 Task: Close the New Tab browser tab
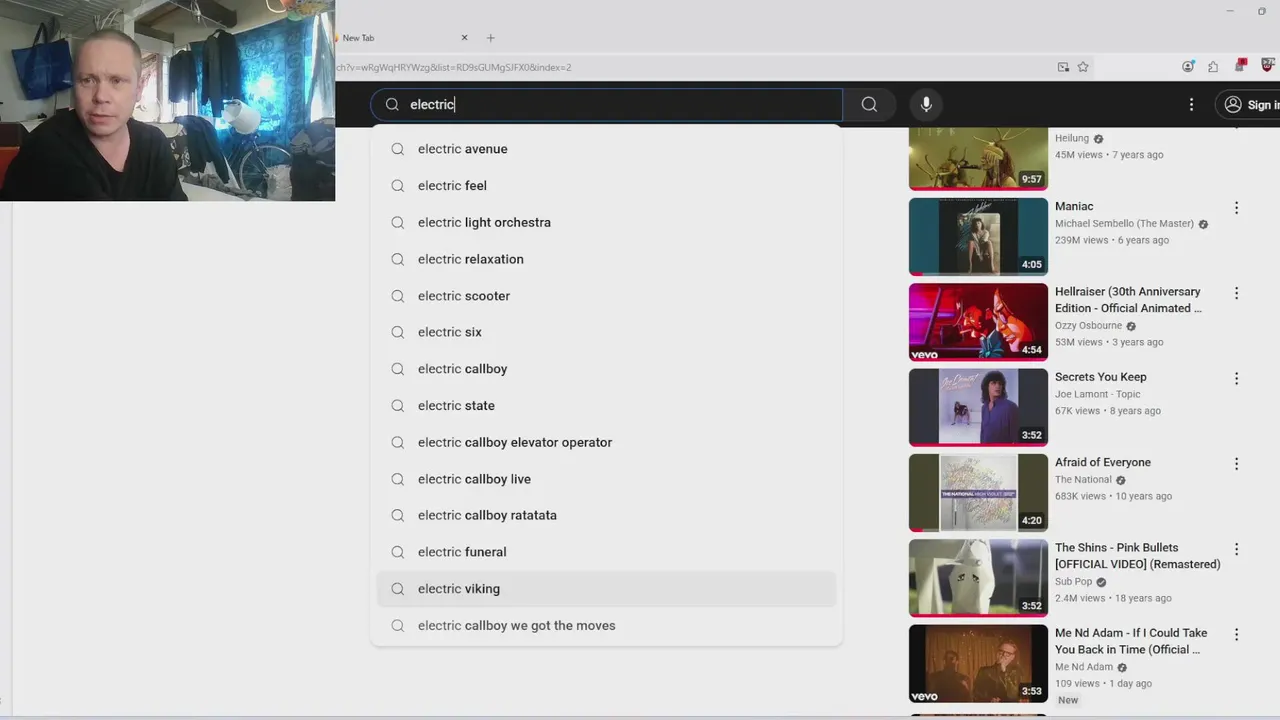[x=464, y=38]
